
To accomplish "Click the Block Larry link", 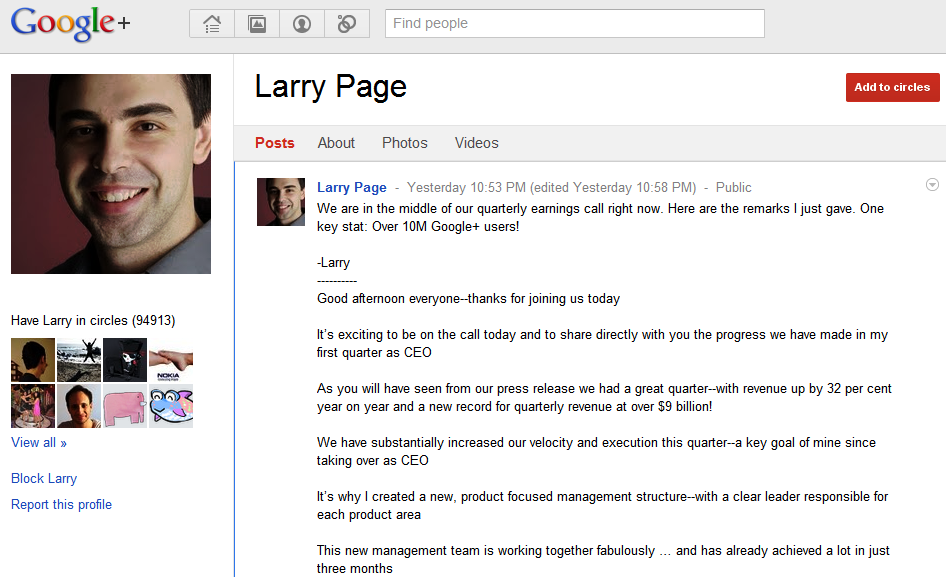I will pyautogui.click(x=44, y=479).
